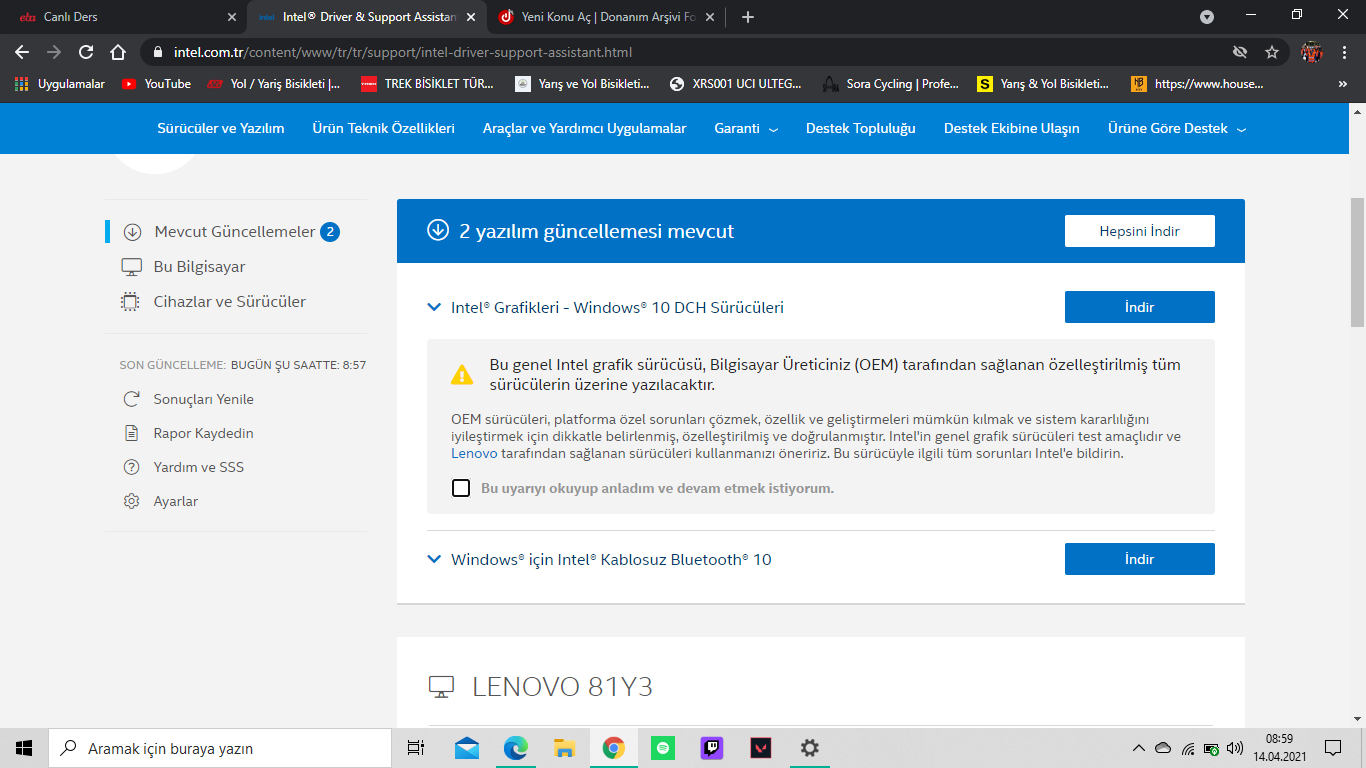Follow the Lenovo link in the warning
The height and width of the screenshot is (768, 1366).
(x=474, y=453)
